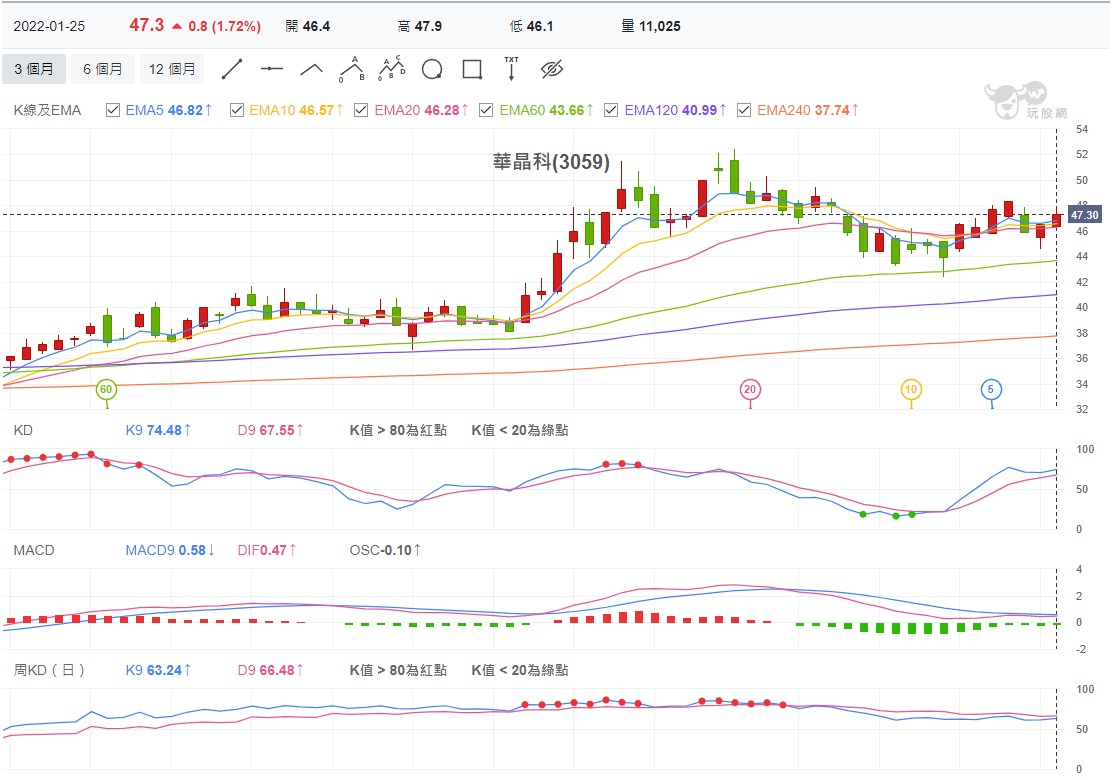Toggle hide drawings eye icon
1112x780 pixels.
point(552,69)
